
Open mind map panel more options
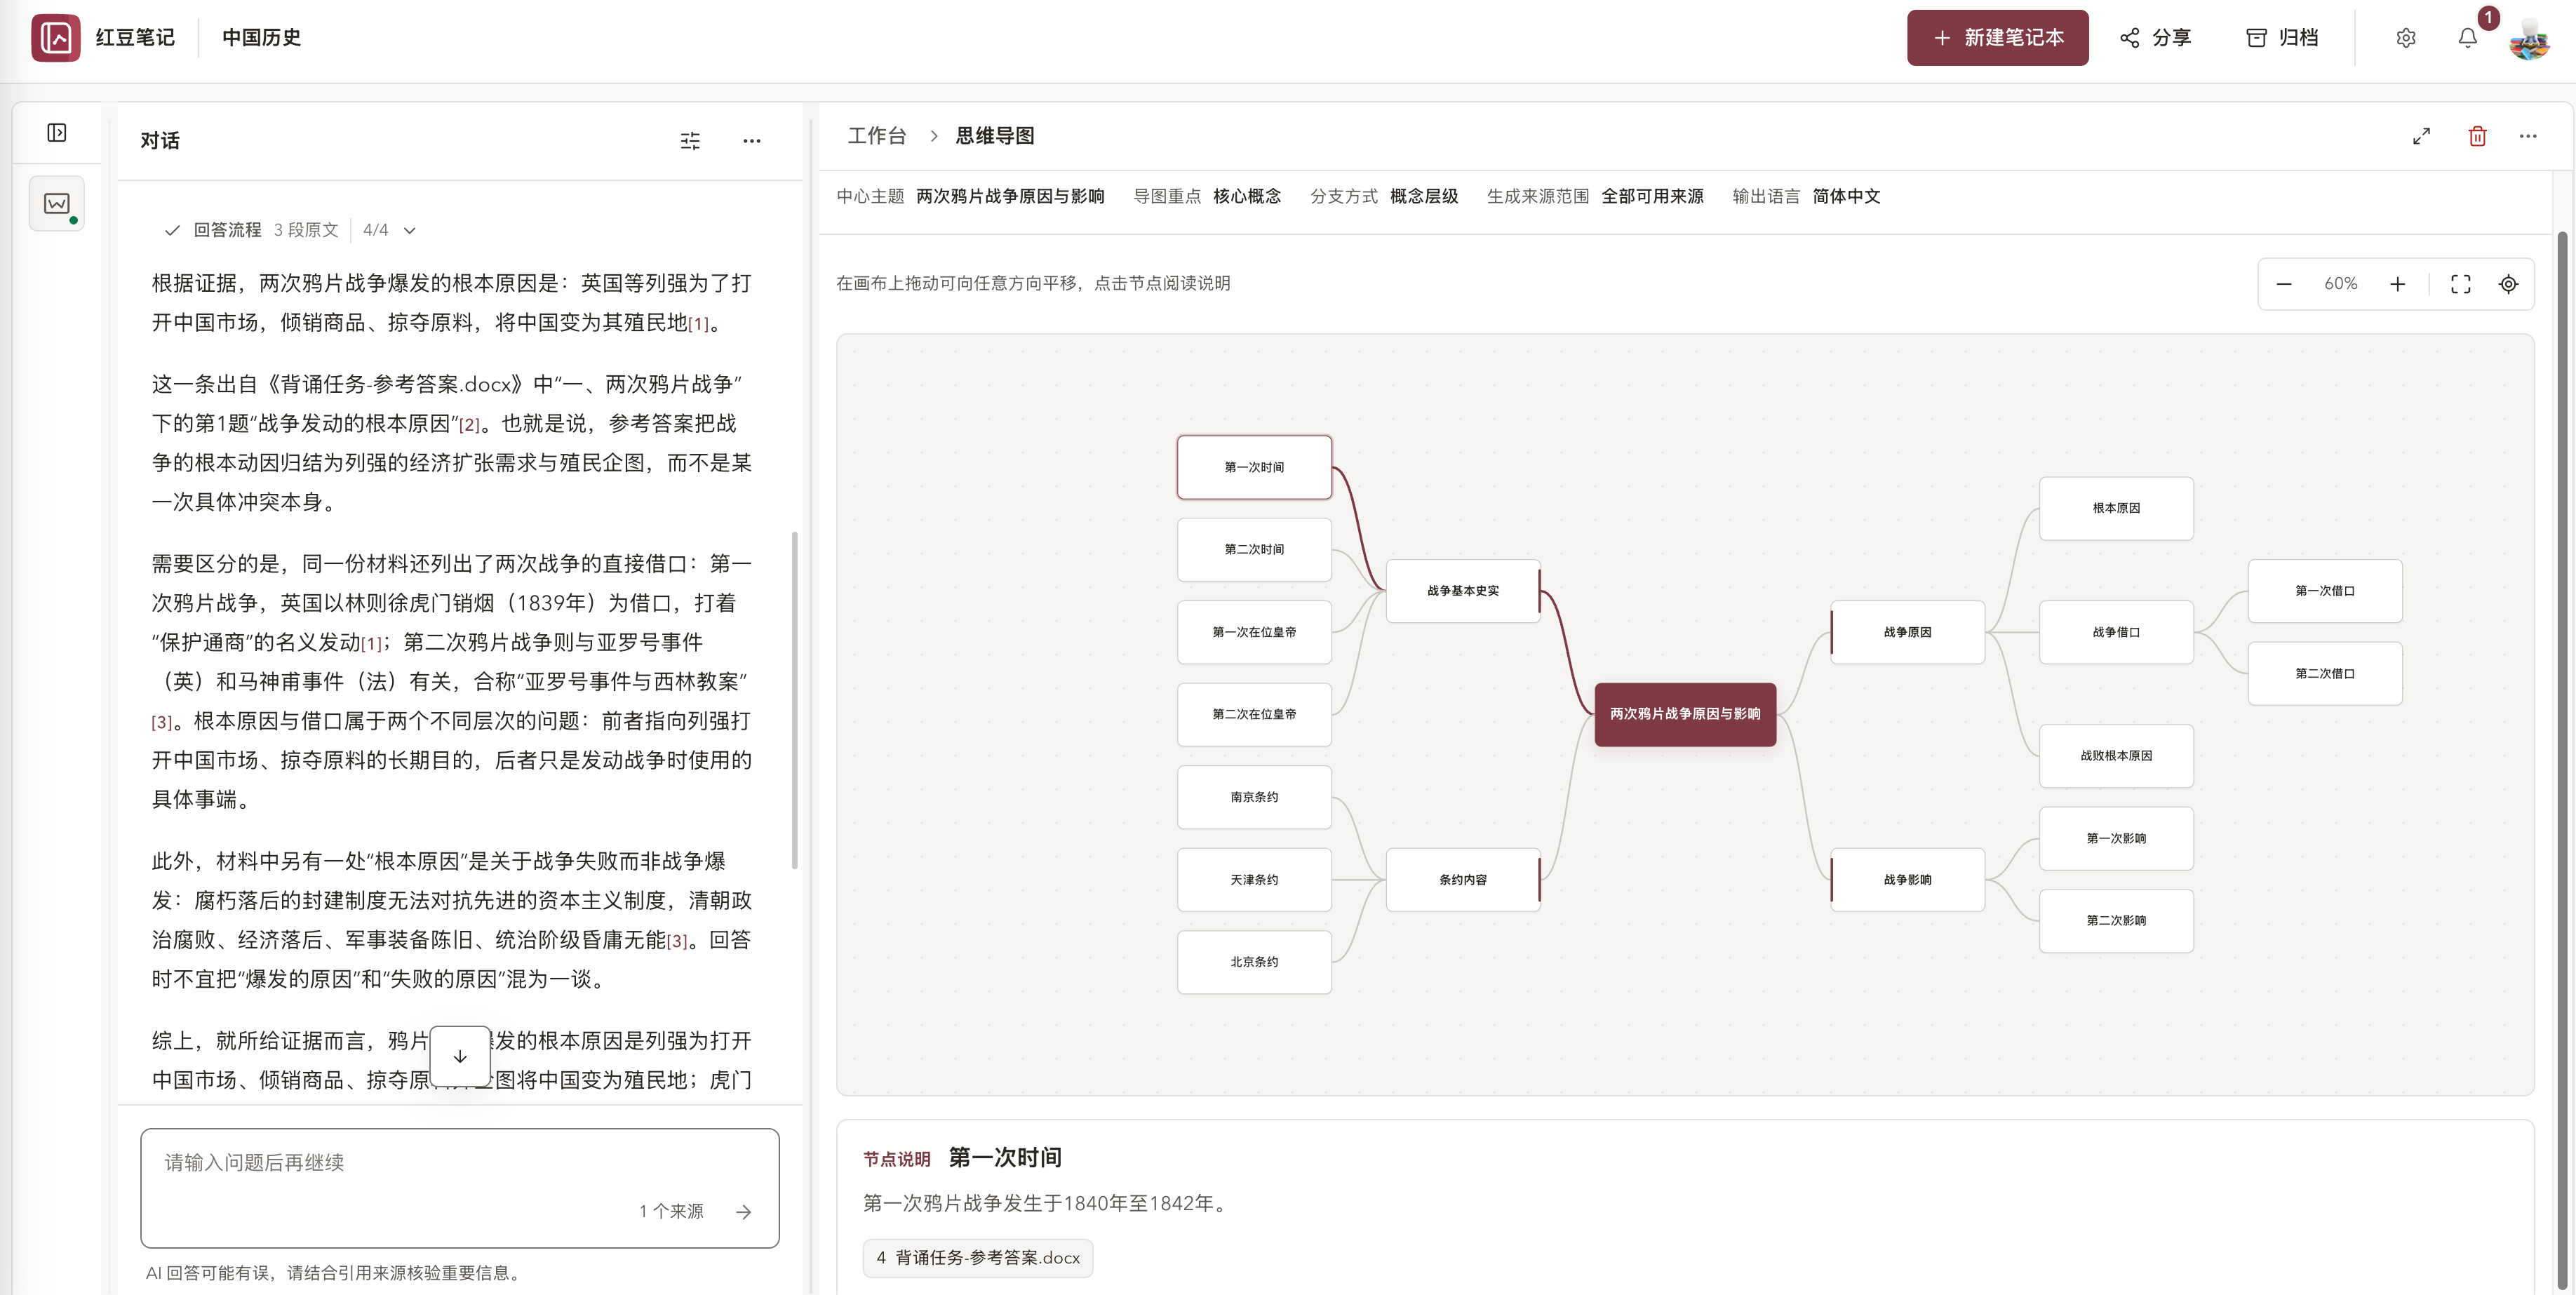(2528, 136)
